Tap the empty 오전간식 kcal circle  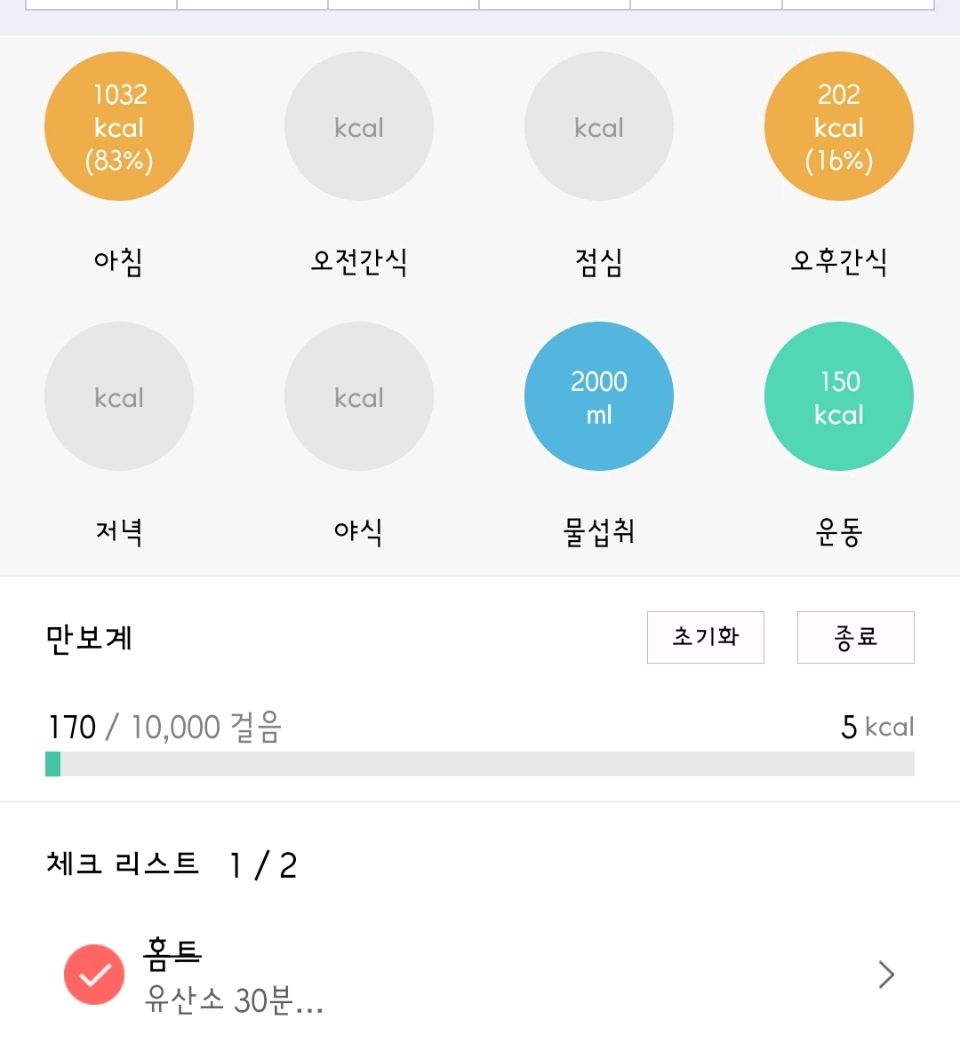pos(359,126)
